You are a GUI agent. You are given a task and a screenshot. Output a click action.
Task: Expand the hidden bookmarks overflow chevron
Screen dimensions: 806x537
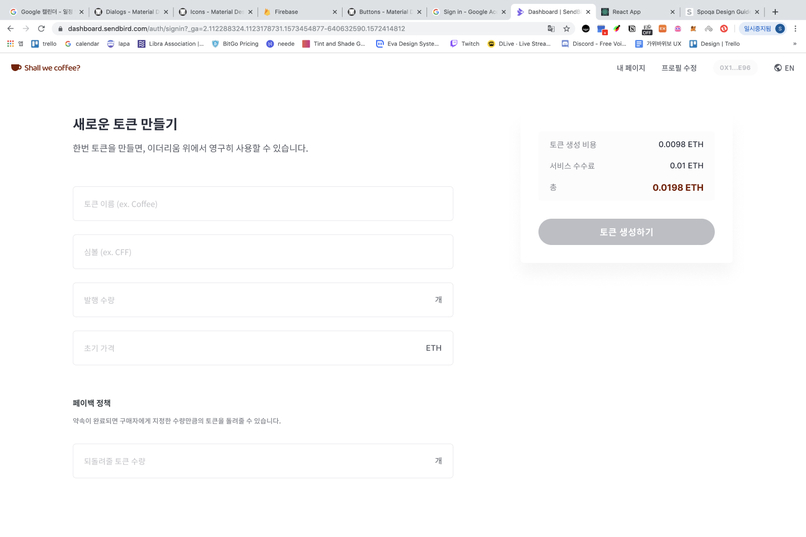795,44
